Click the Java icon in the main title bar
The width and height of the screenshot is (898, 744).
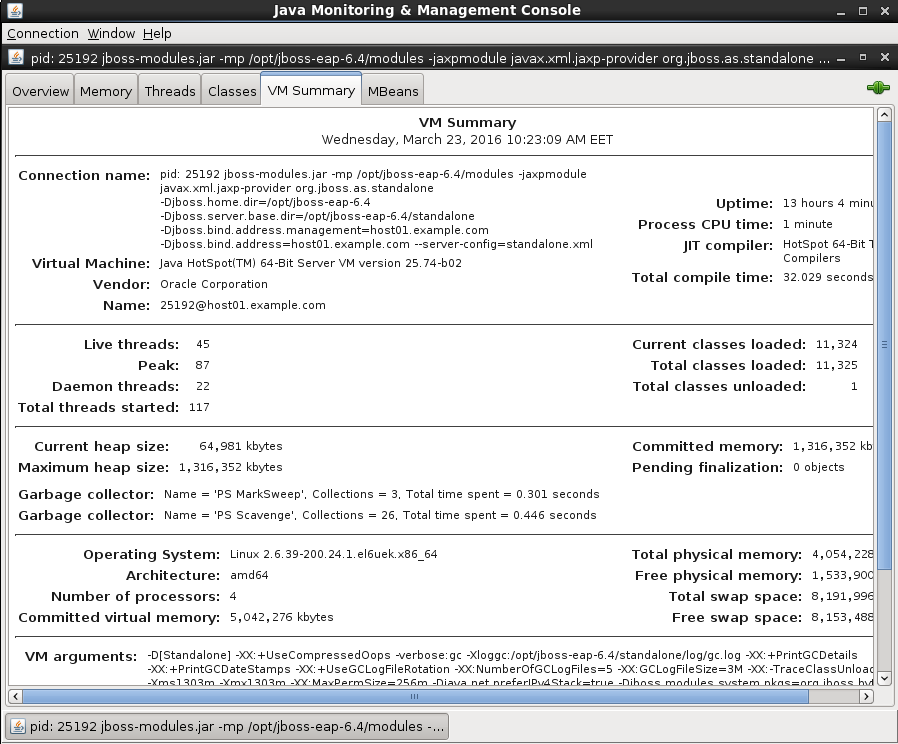click(15, 10)
